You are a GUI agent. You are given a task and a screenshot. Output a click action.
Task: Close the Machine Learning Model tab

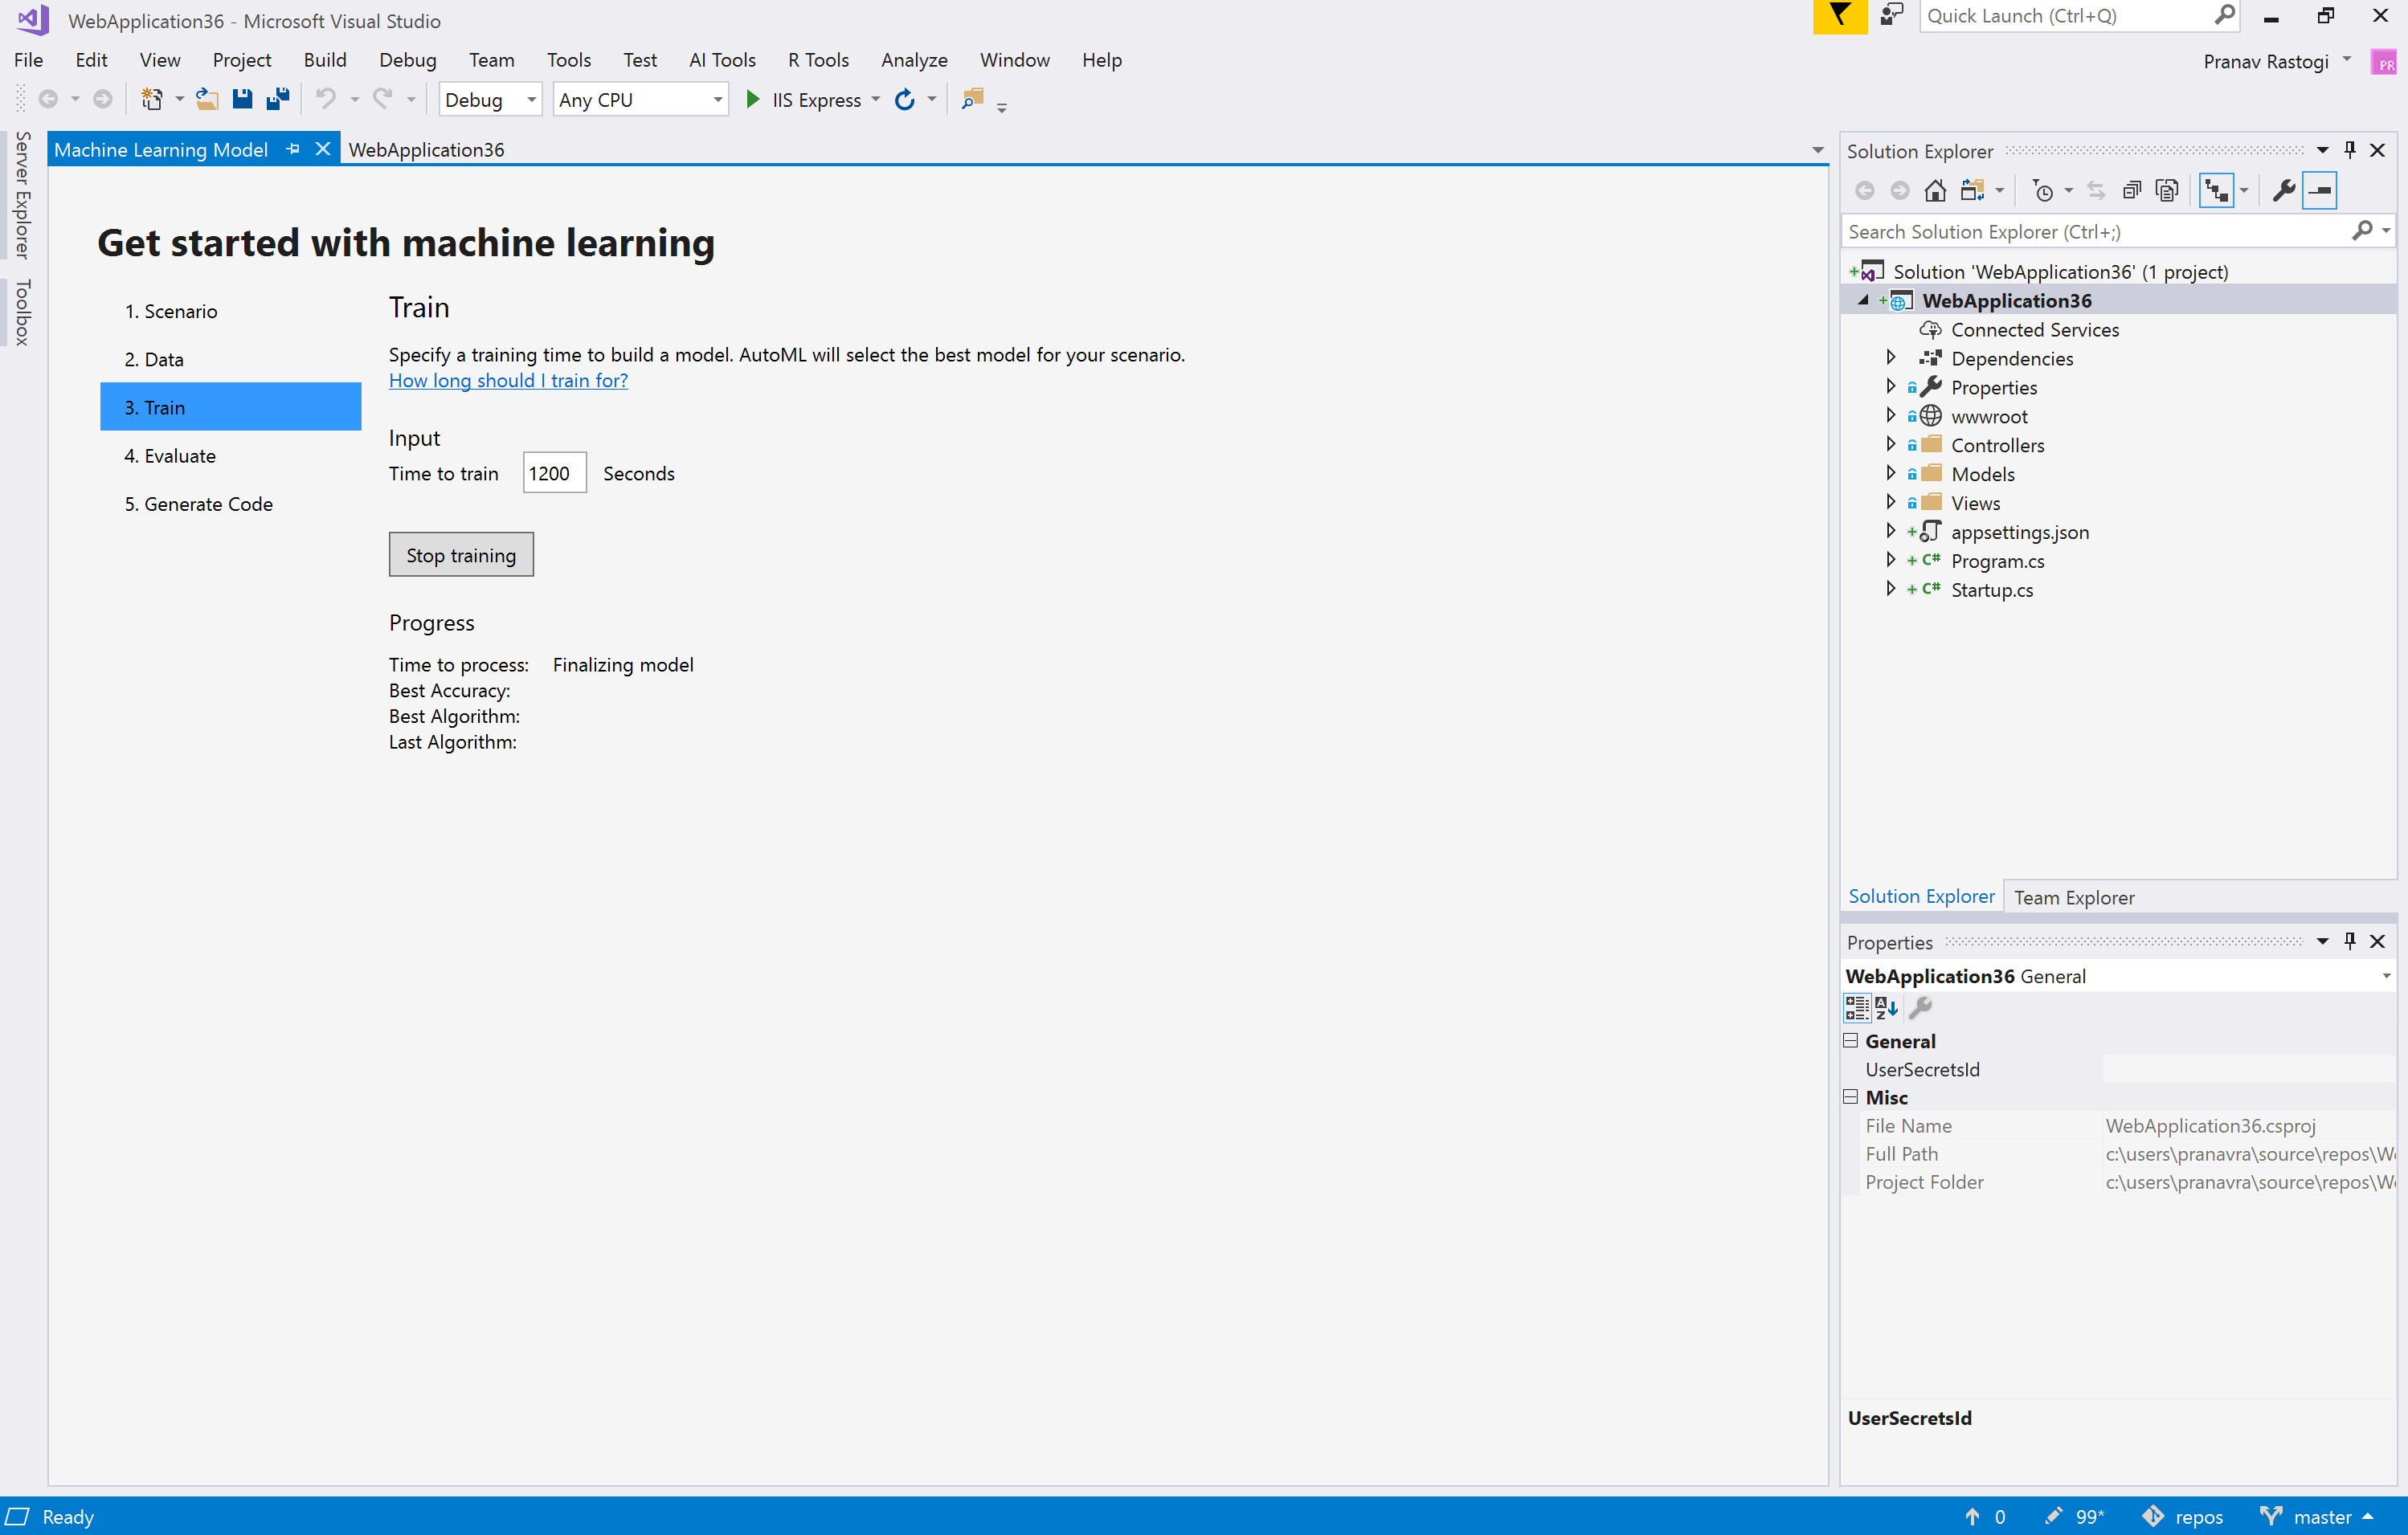[x=323, y=149]
